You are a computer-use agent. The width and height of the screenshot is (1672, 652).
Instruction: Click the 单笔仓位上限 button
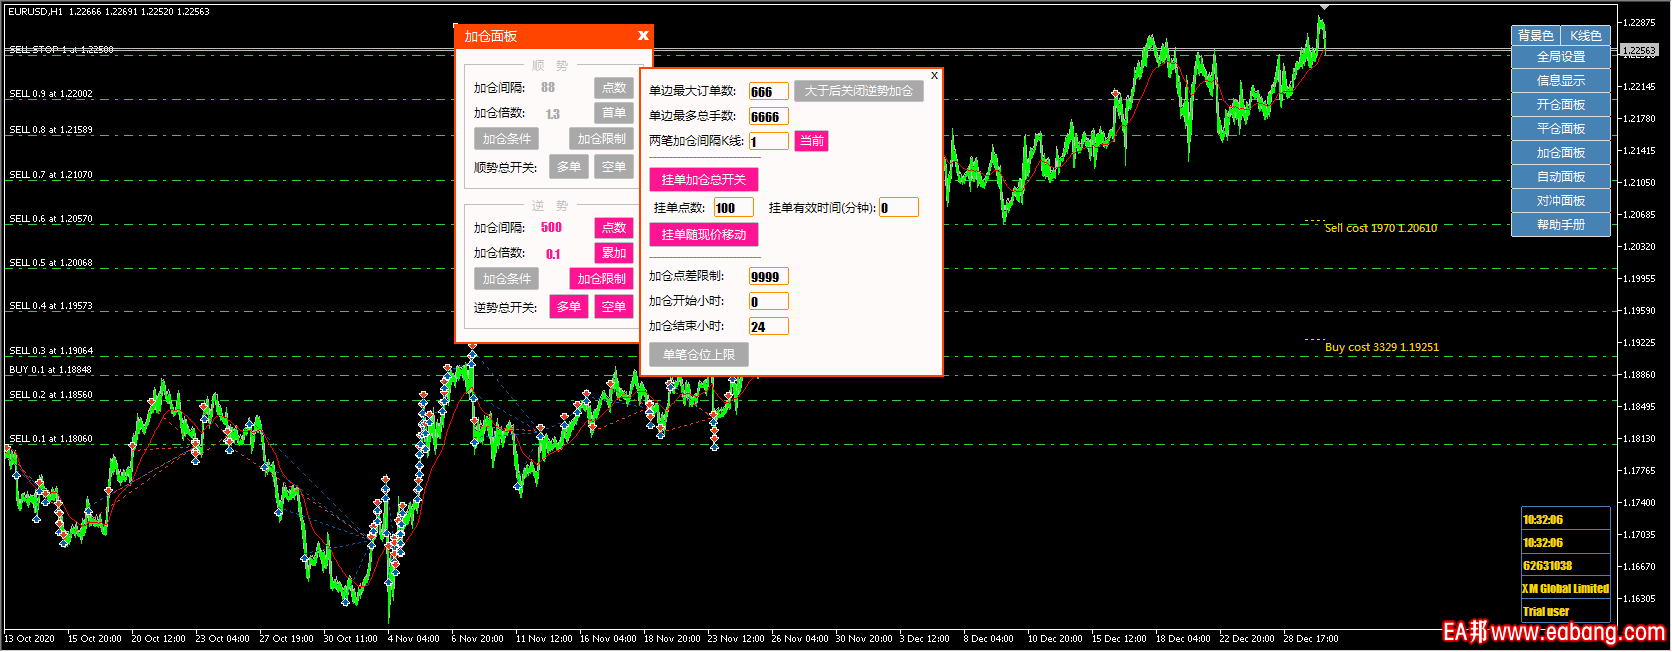click(x=698, y=355)
